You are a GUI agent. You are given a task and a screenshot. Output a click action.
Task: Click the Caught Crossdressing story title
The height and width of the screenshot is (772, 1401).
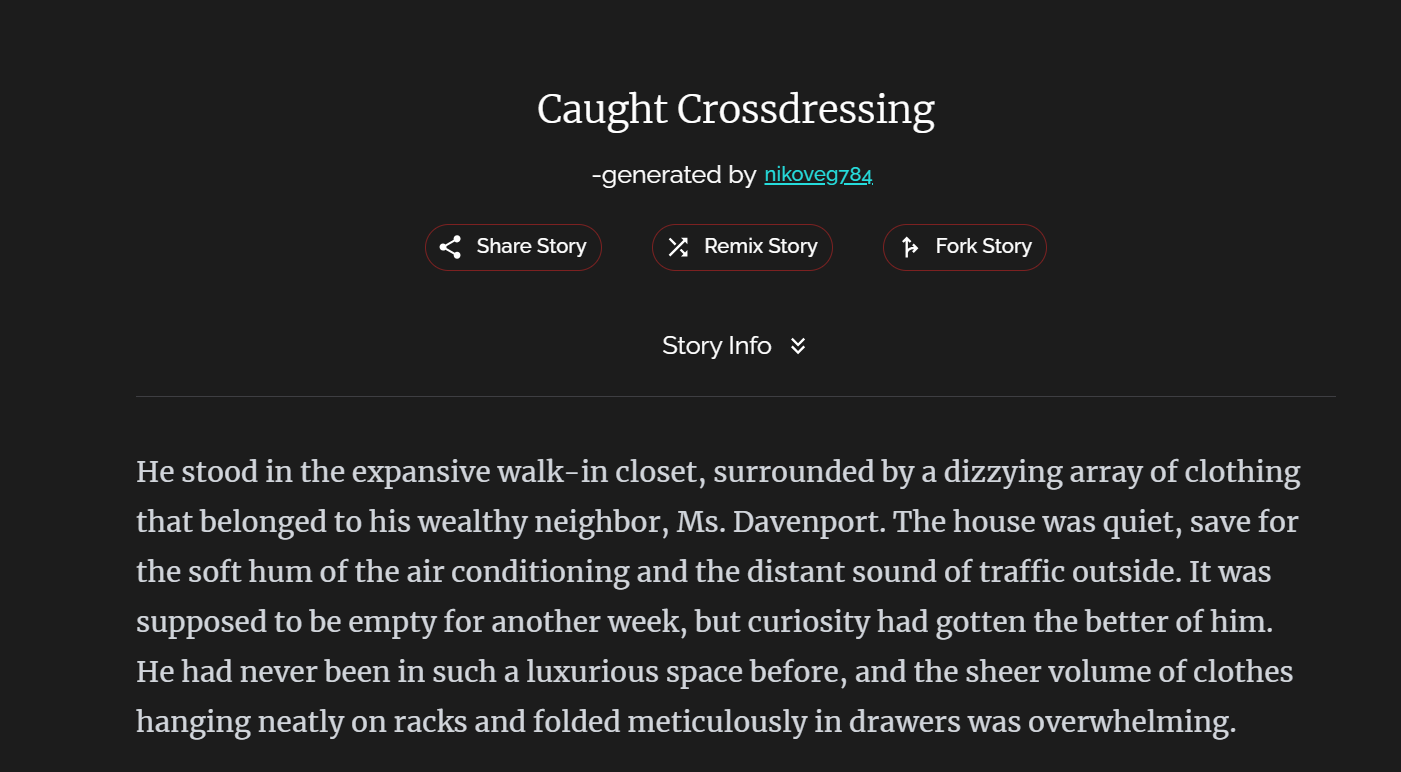click(x=736, y=109)
